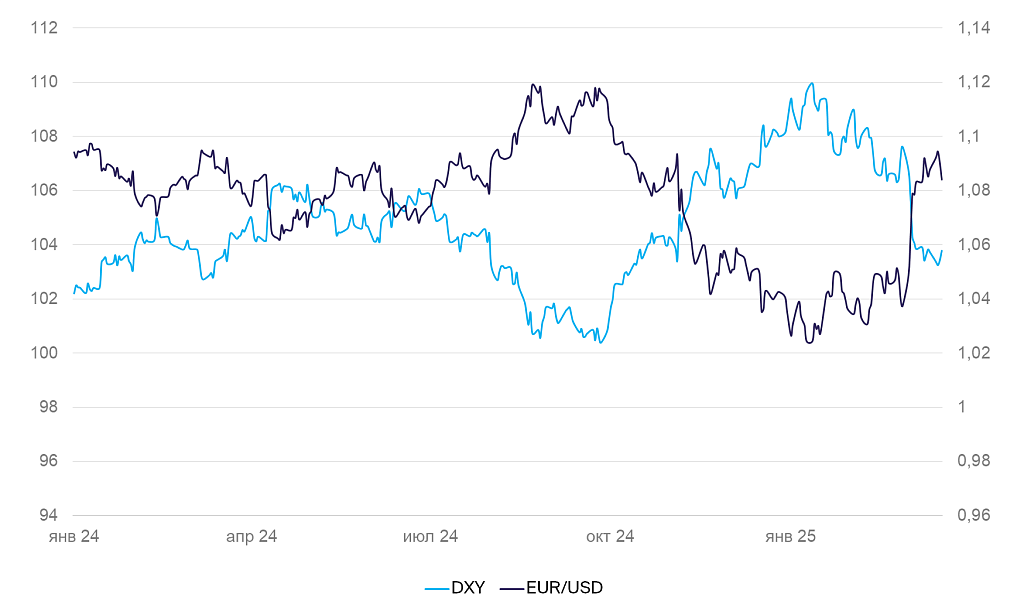The height and width of the screenshot is (611, 1024).
Task: Select the янв 25 x-axis label
Action: pos(790,537)
